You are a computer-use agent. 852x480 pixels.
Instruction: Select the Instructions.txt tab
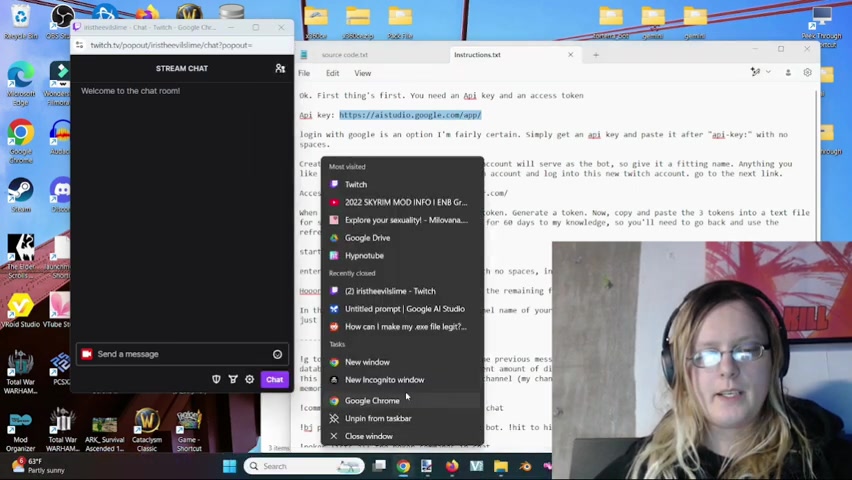[x=478, y=55]
